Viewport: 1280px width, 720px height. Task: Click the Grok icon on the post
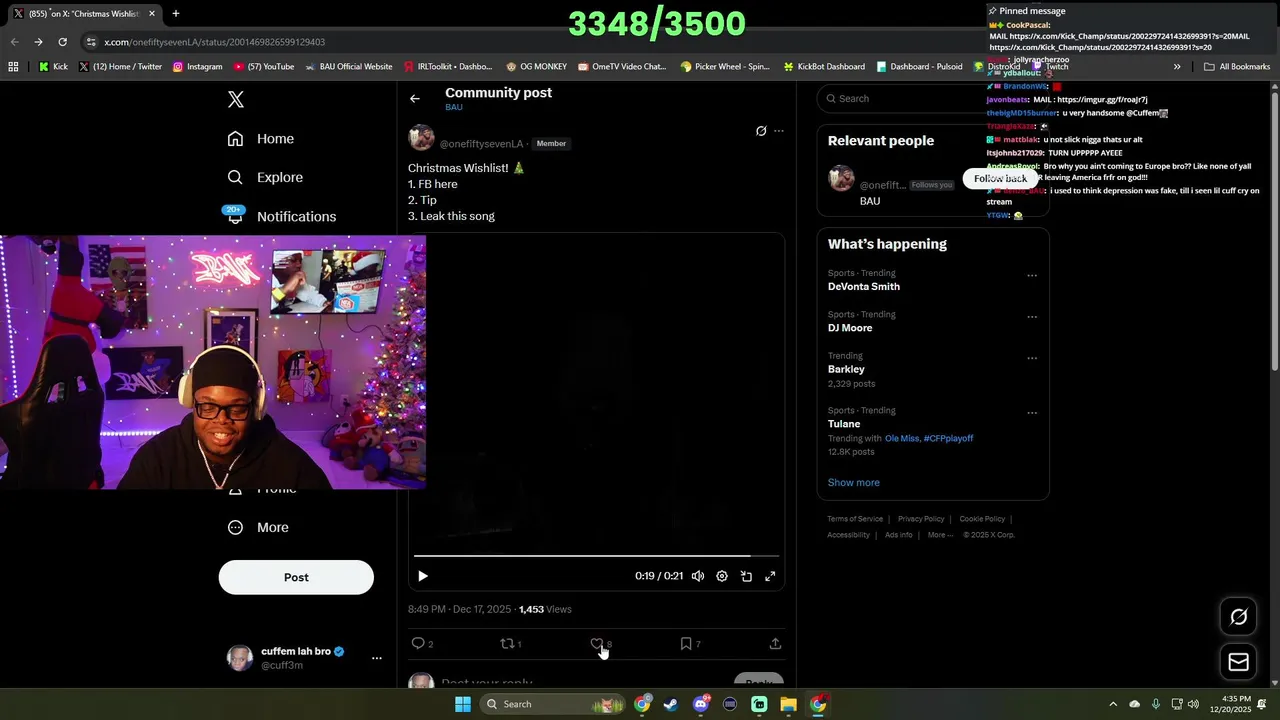(x=761, y=131)
